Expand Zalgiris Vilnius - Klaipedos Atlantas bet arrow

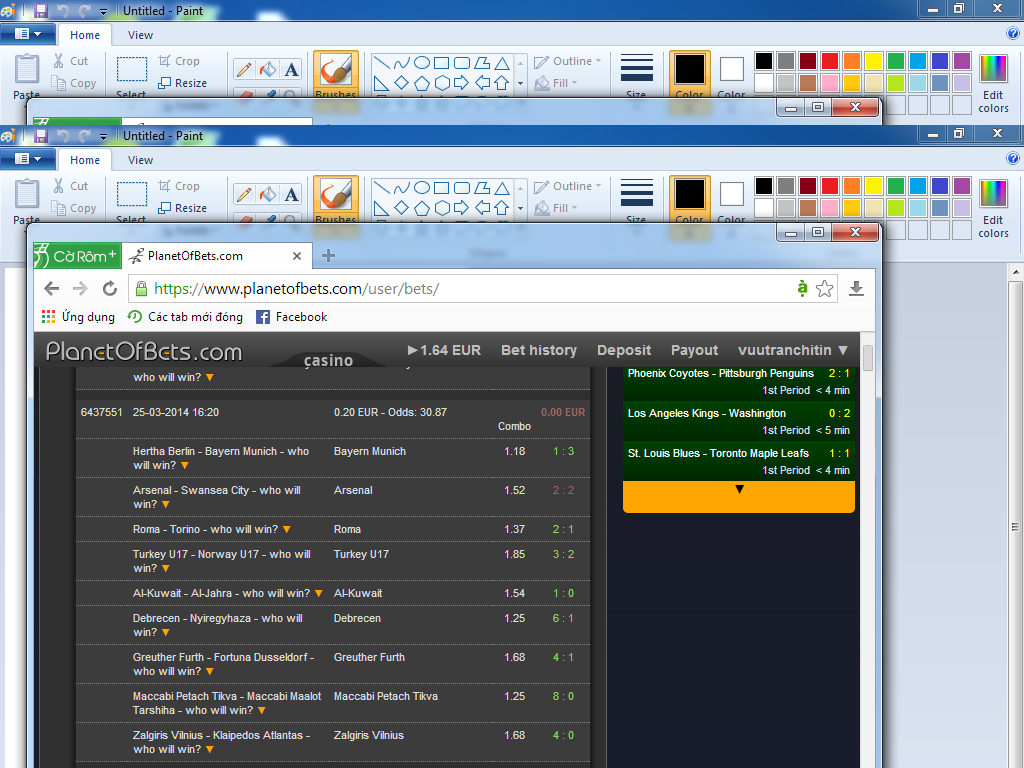210,750
